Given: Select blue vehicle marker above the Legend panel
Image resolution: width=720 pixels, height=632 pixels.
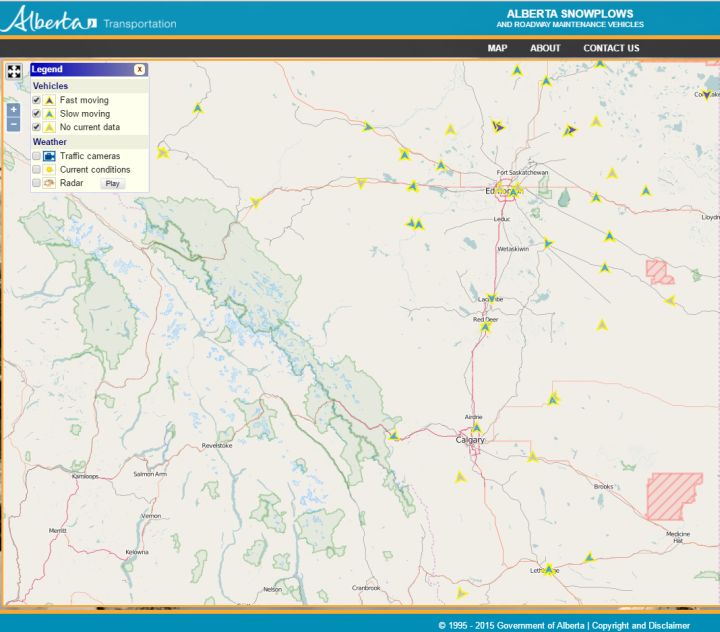Looking at the screenshot, I should (197, 108).
